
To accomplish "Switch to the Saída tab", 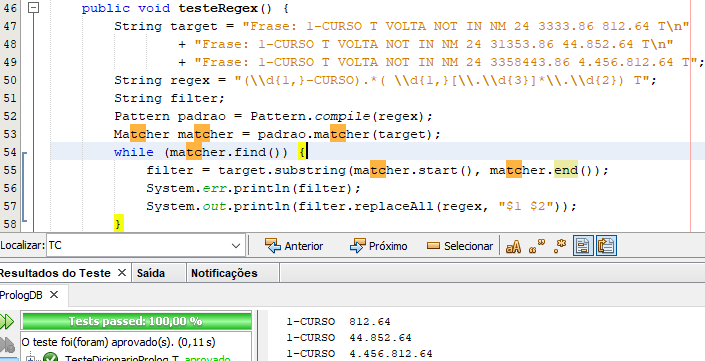I will coord(151,273).
